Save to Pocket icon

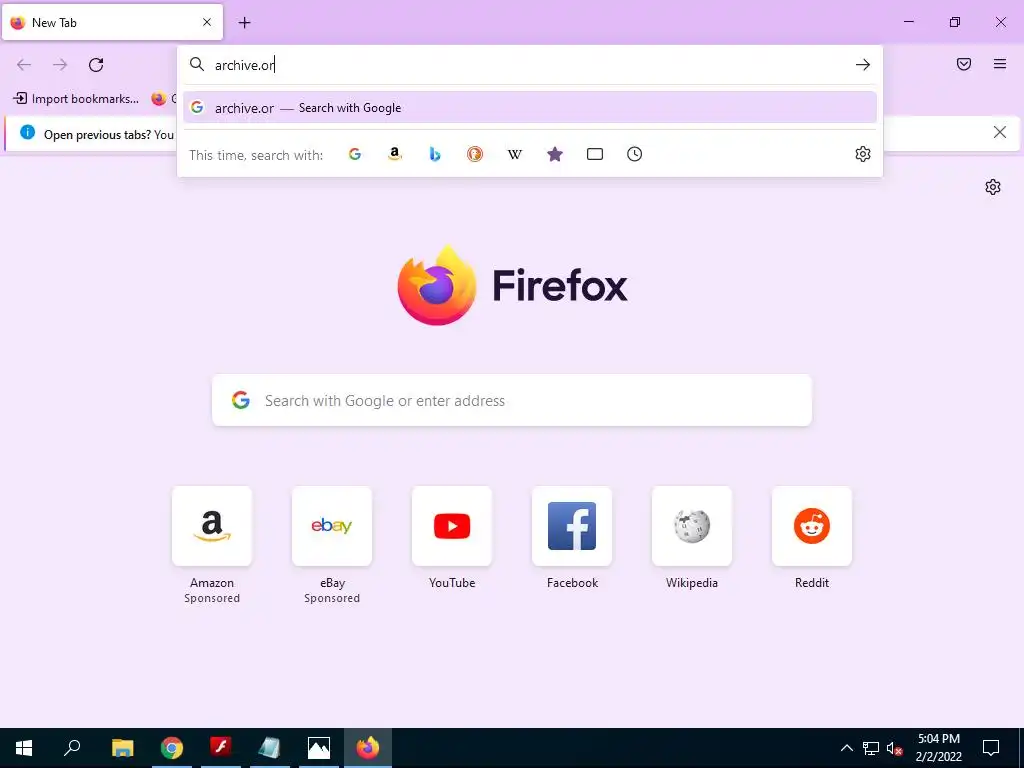click(x=964, y=64)
